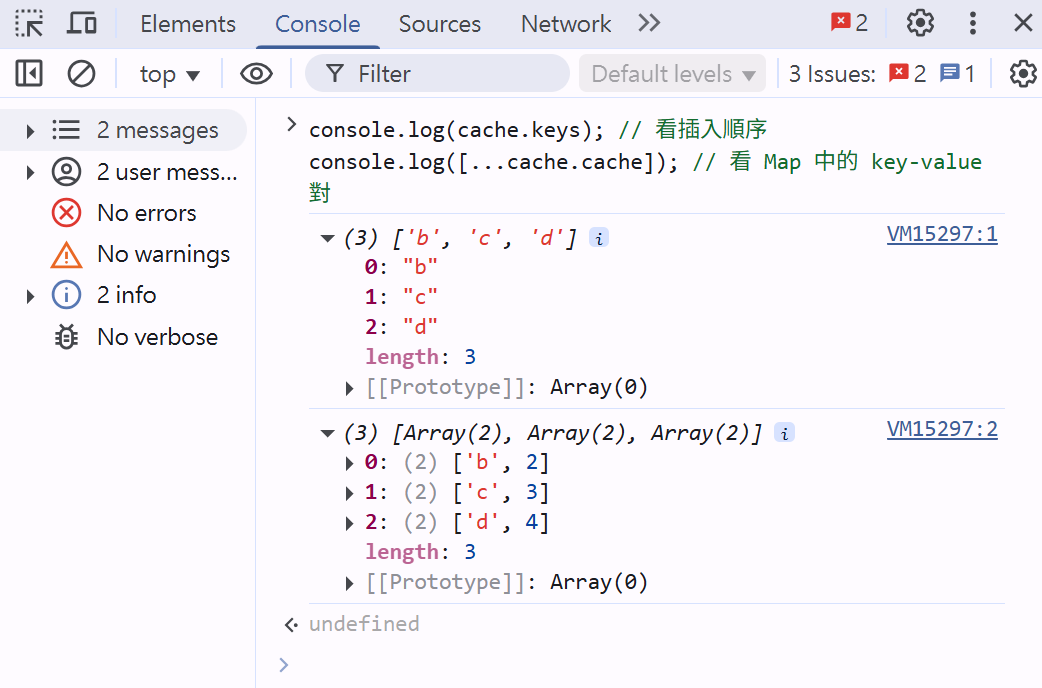Click the console.log(cache.keys) input line

coord(538,130)
